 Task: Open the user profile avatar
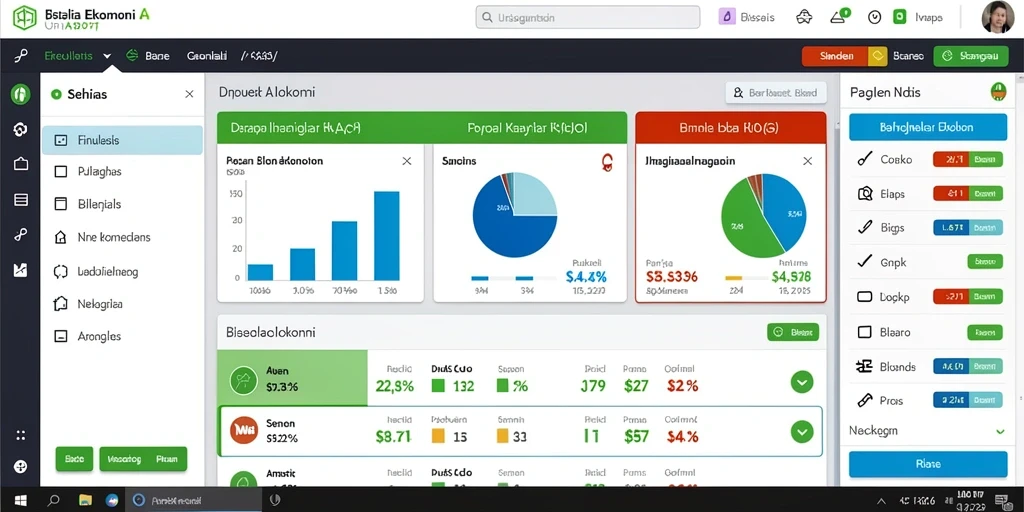click(997, 18)
